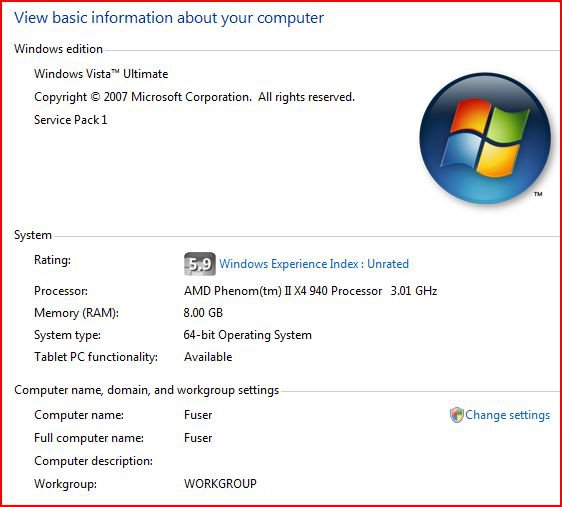Click the 8.00 GB memory value
562x507 pixels.
(203, 313)
